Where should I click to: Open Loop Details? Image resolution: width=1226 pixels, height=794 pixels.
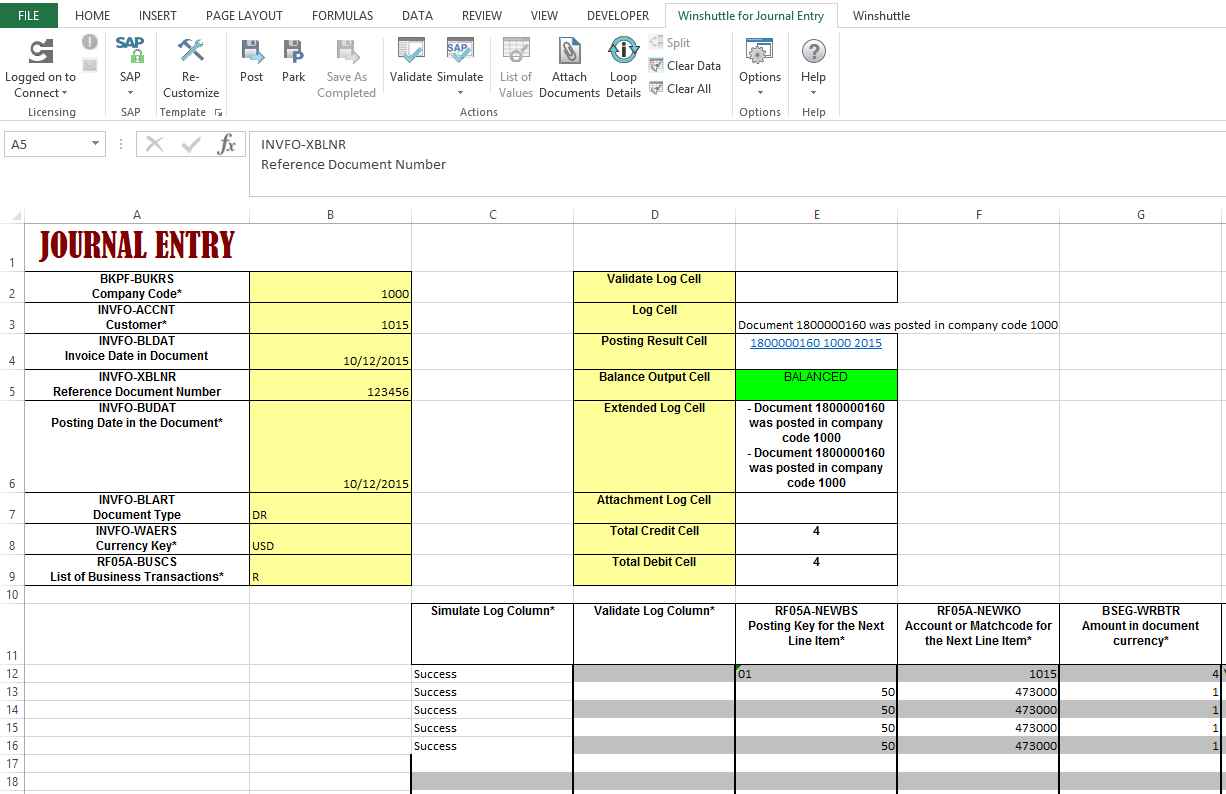[x=623, y=68]
